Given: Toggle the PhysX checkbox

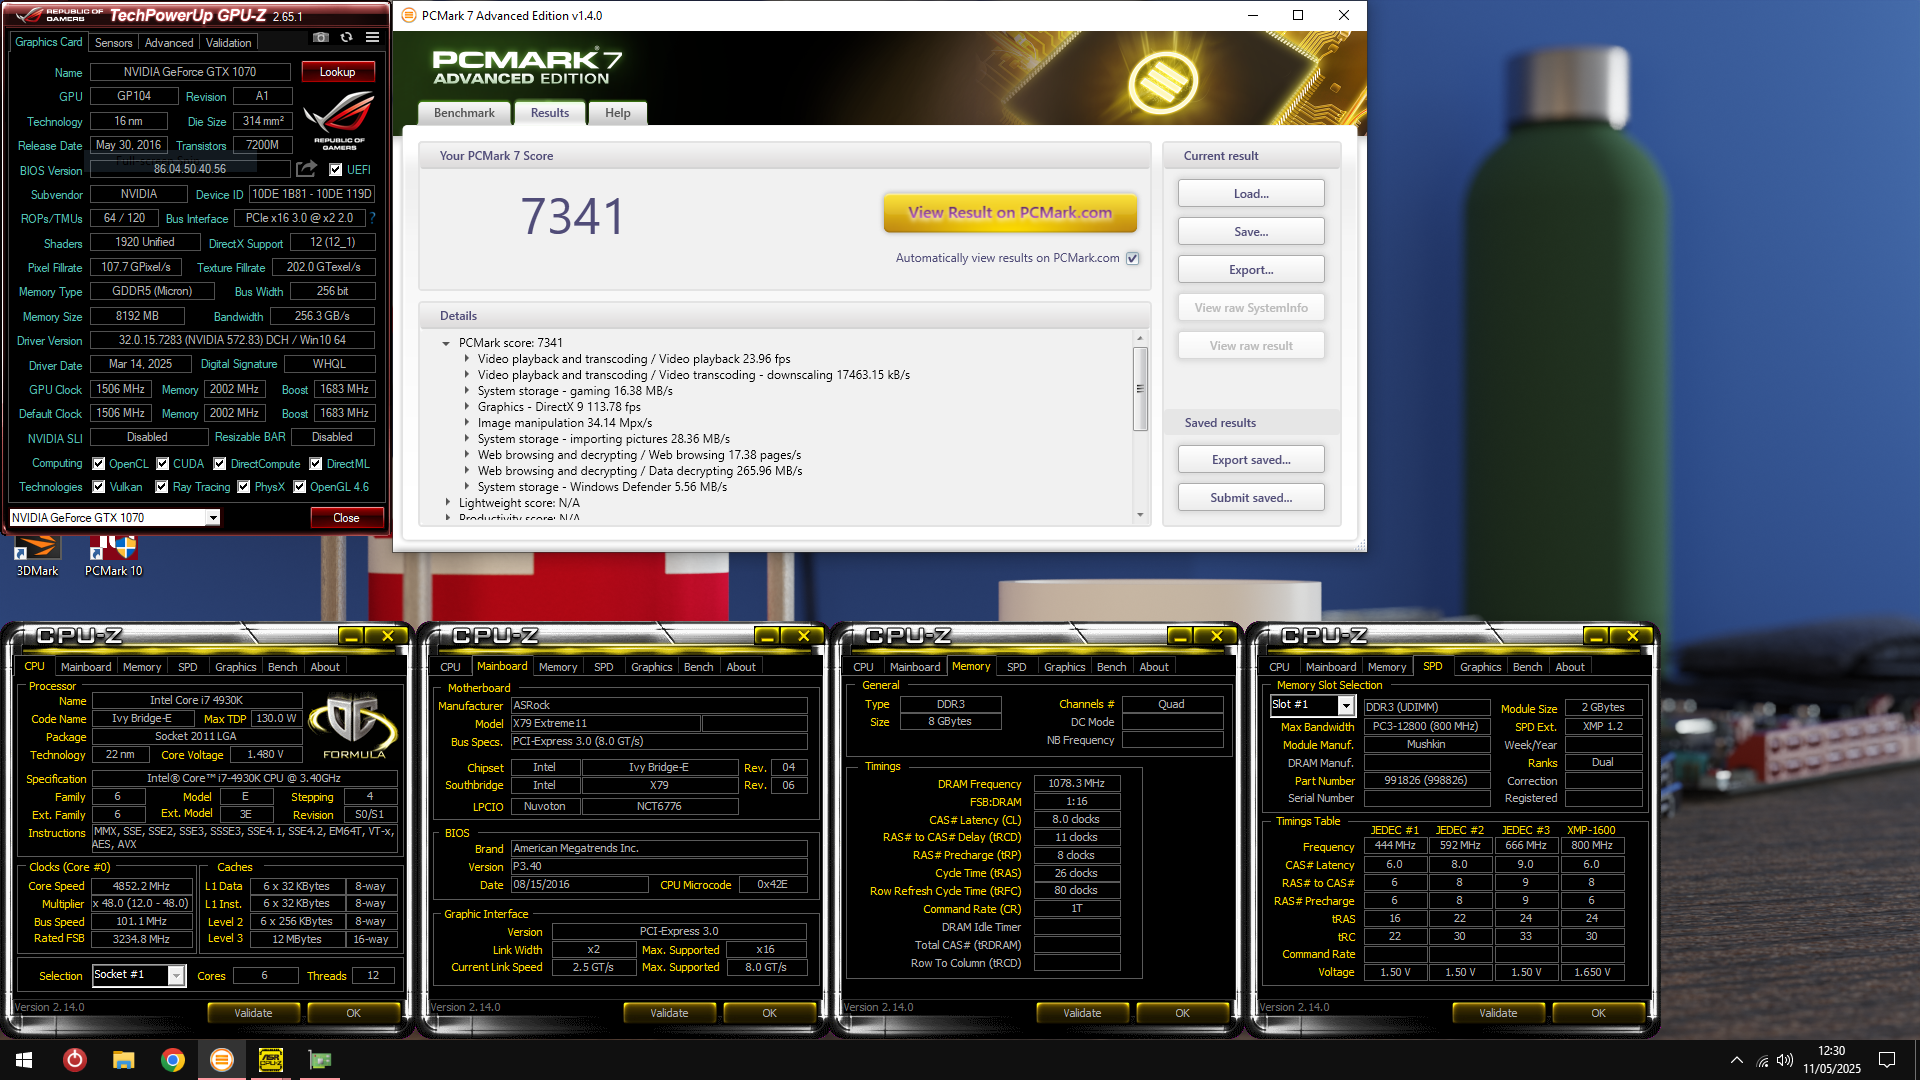Looking at the screenshot, I should [x=243, y=487].
